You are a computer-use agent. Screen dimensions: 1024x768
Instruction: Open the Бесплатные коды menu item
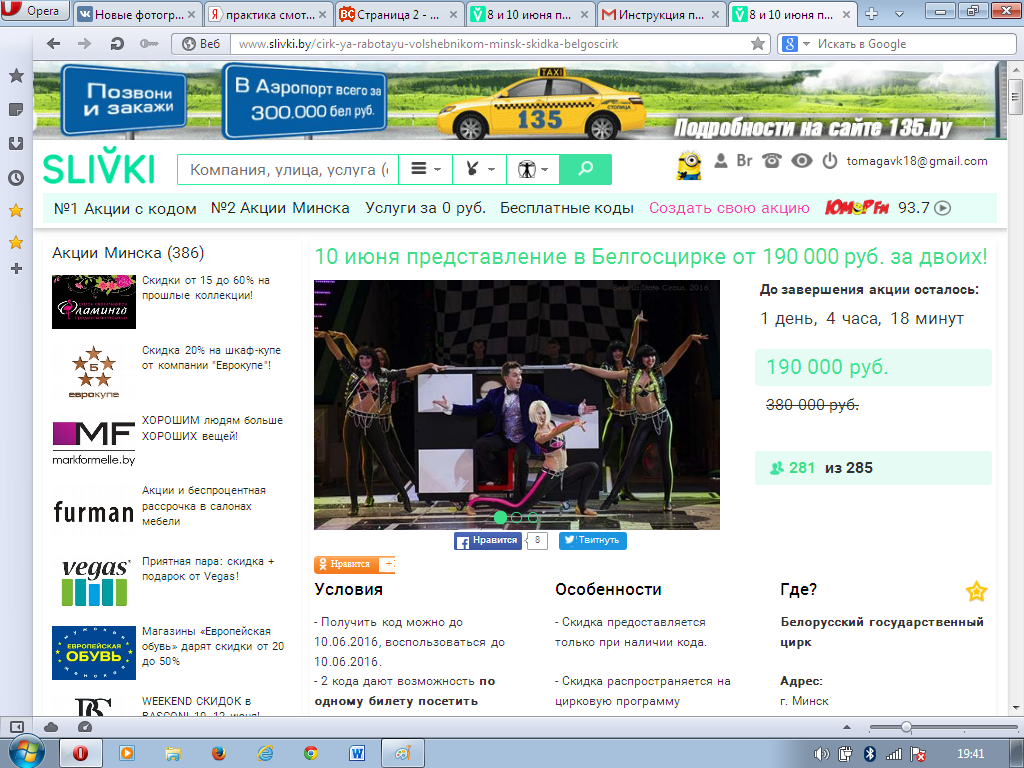click(566, 208)
